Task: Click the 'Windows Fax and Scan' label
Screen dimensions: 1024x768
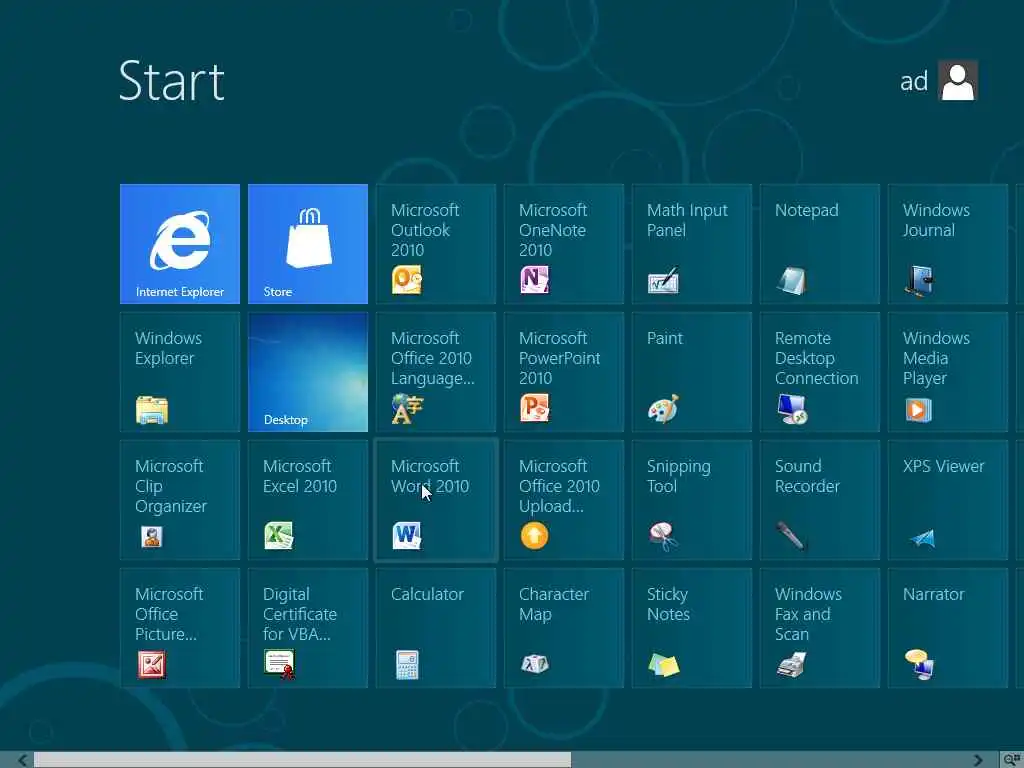Action: (808, 614)
